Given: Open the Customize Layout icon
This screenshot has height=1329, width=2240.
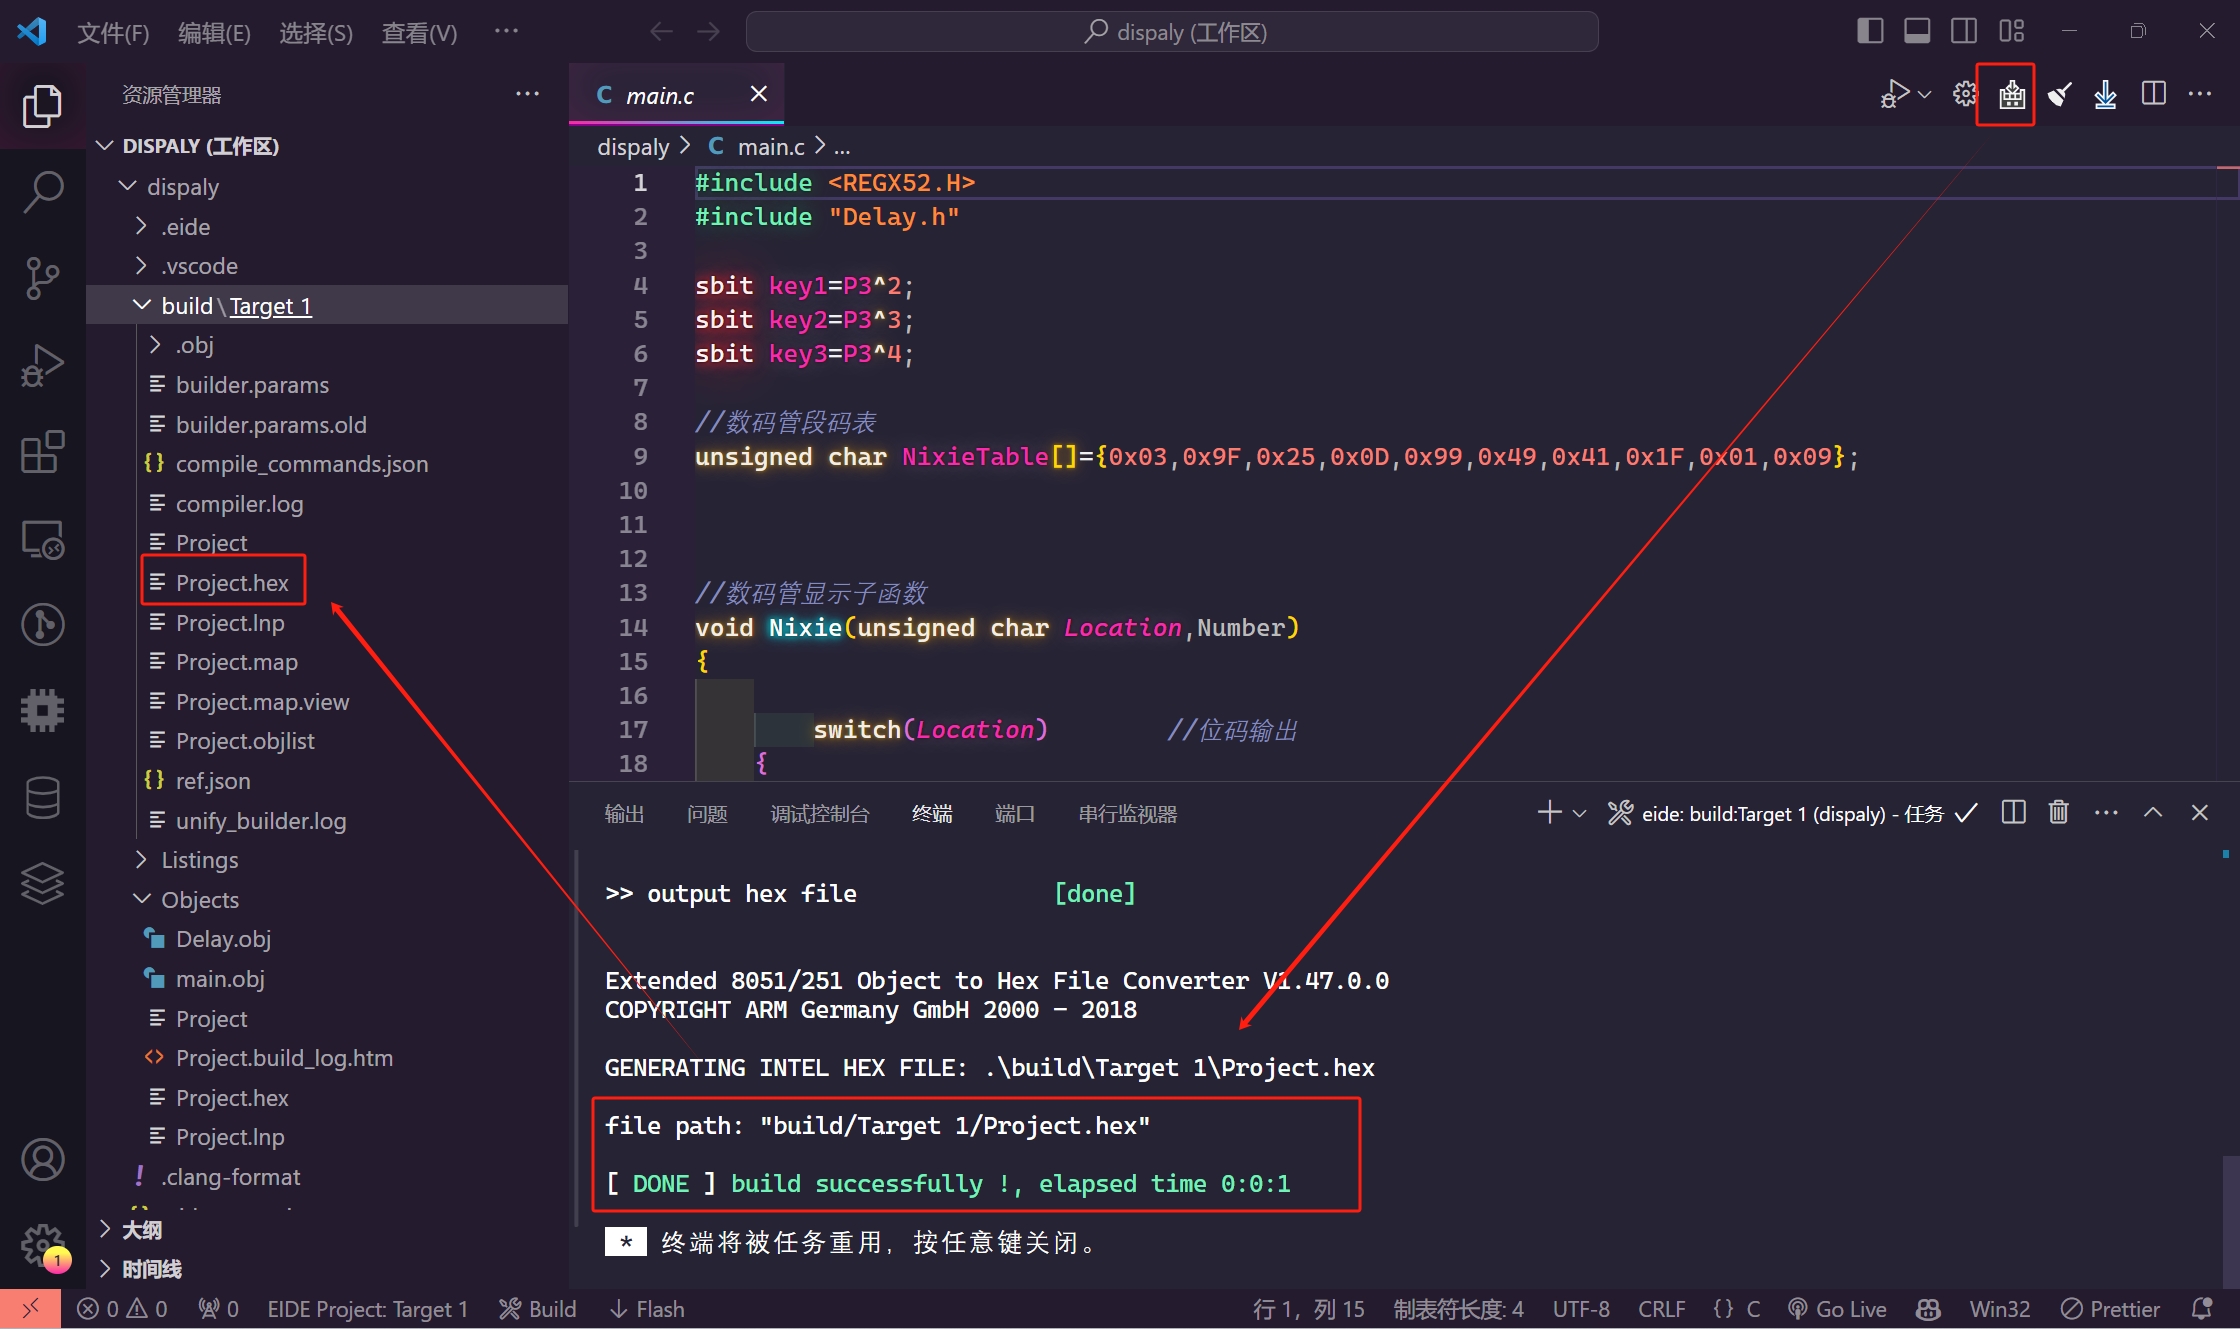Looking at the screenshot, I should point(2011,31).
